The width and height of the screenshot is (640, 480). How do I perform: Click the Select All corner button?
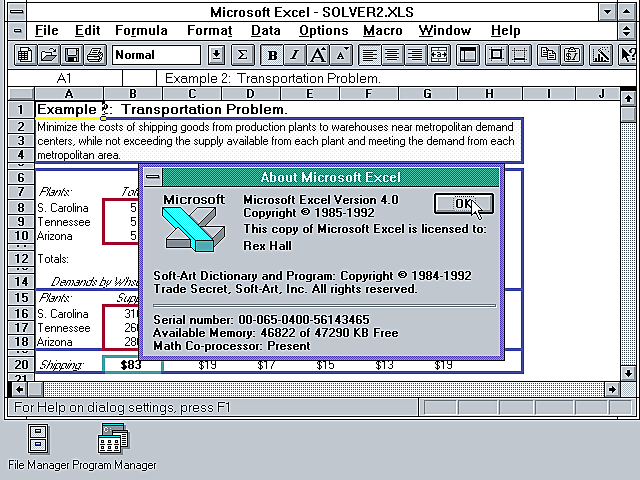pyautogui.click(x=21, y=94)
